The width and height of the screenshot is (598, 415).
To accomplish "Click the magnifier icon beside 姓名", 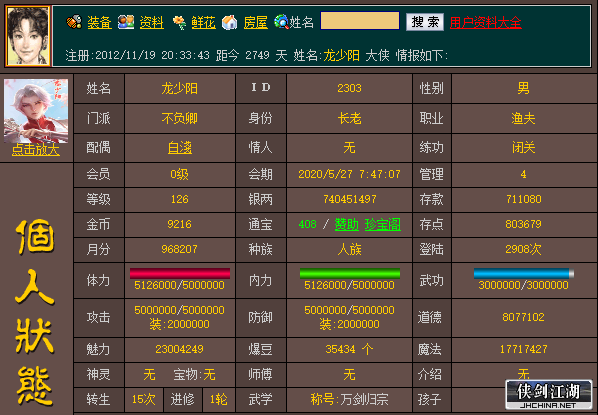I will (281, 22).
